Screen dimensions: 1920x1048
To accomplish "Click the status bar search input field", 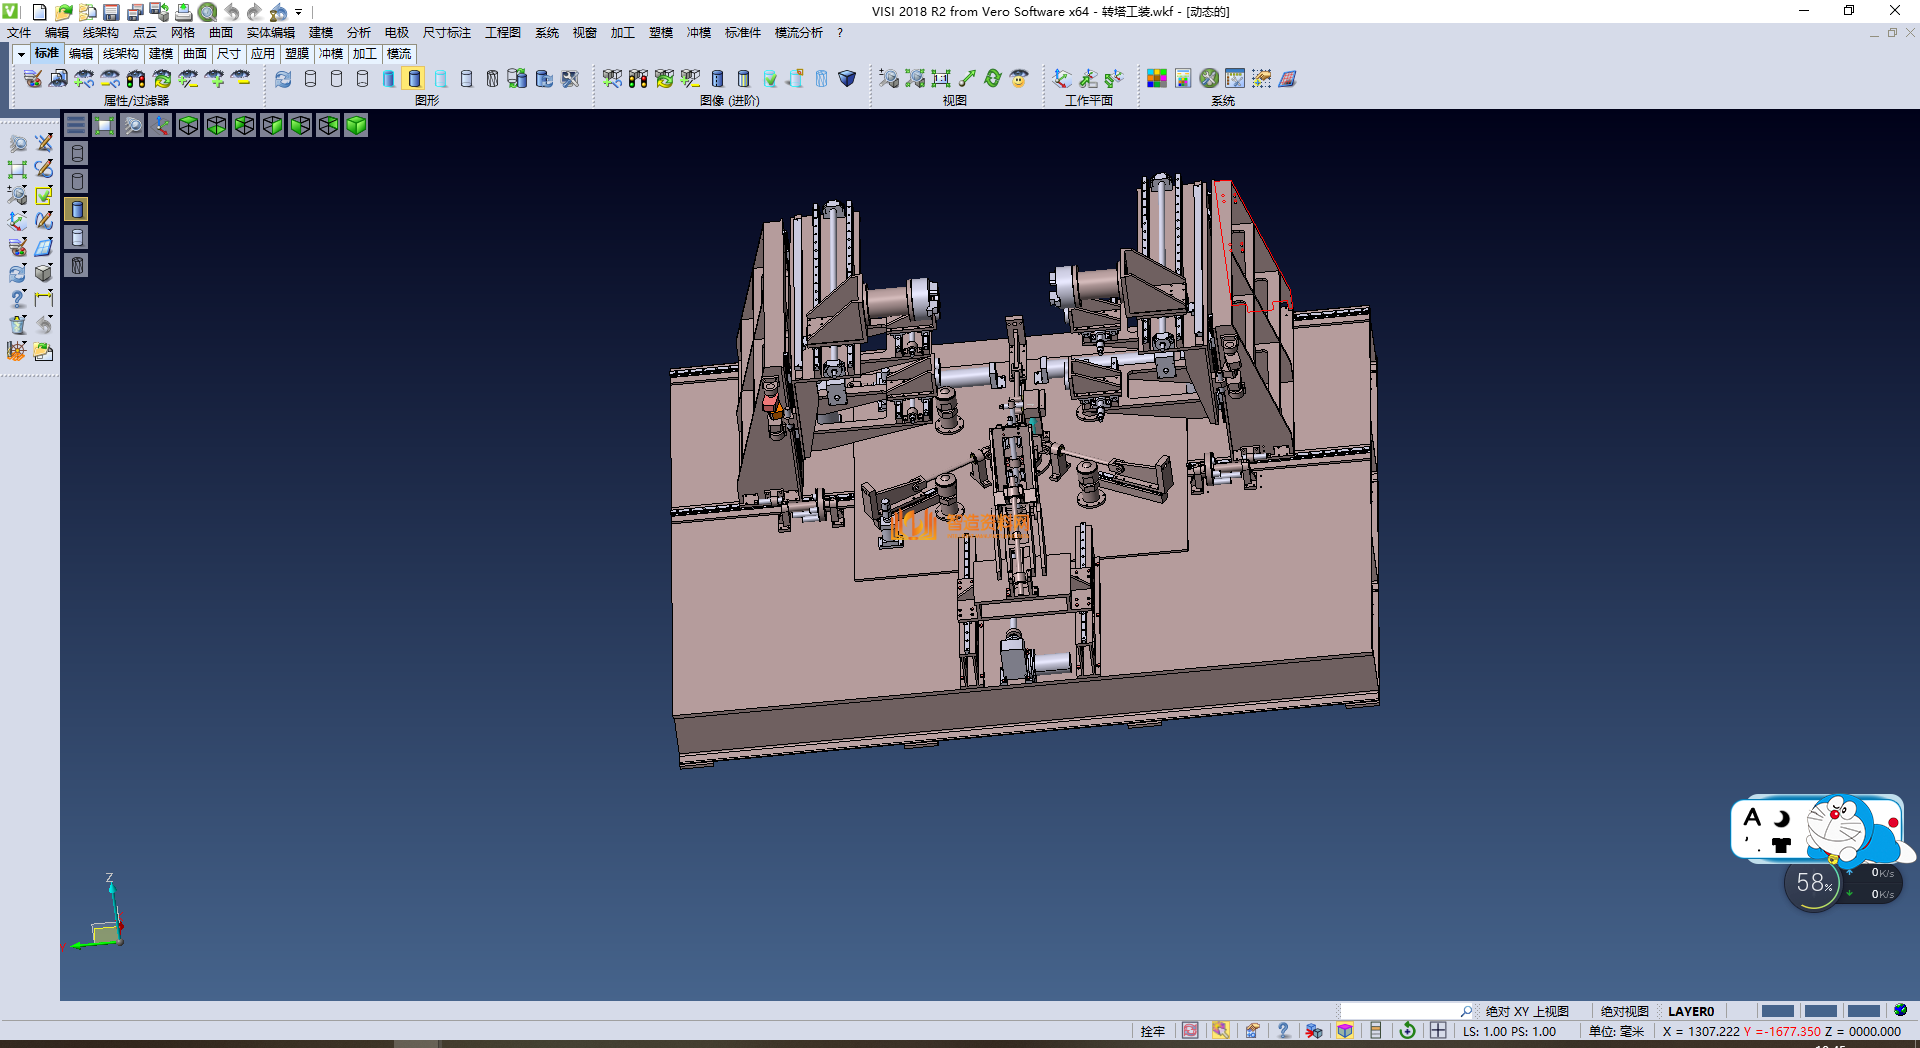I will [x=1398, y=1011].
